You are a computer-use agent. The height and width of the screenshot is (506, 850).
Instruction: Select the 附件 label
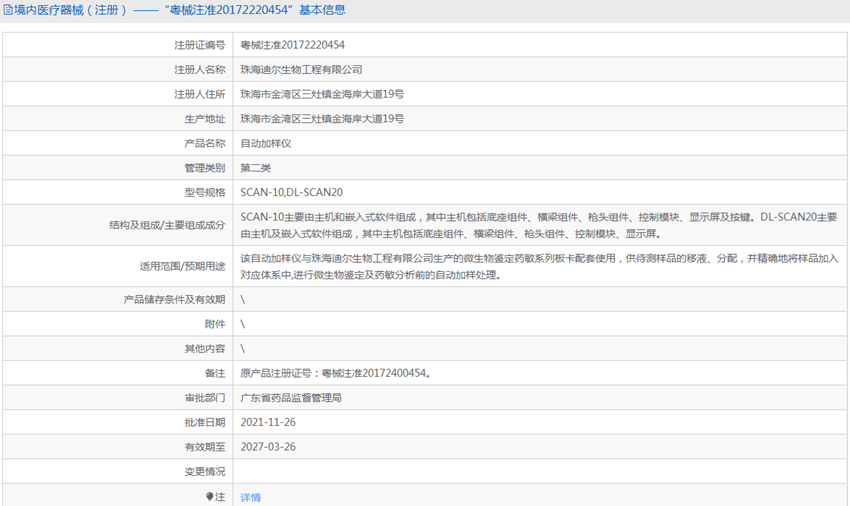pyautogui.click(x=215, y=324)
